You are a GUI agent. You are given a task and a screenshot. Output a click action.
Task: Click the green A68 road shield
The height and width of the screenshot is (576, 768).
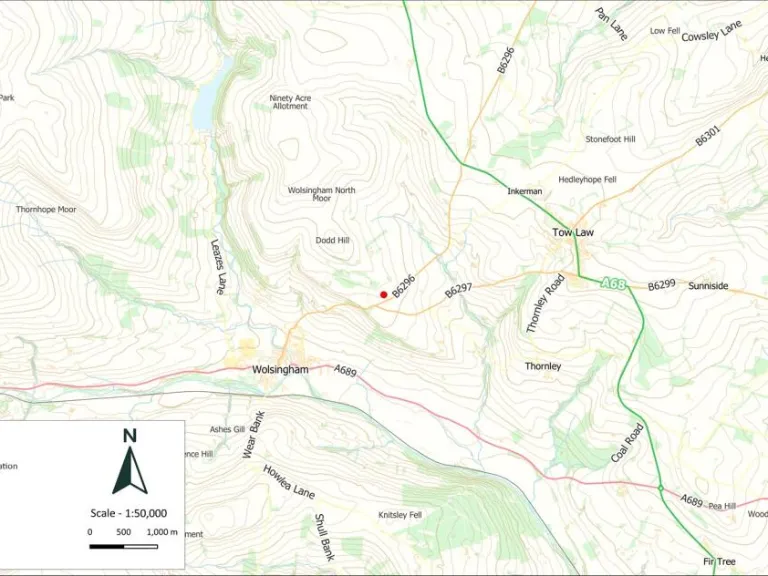point(614,285)
